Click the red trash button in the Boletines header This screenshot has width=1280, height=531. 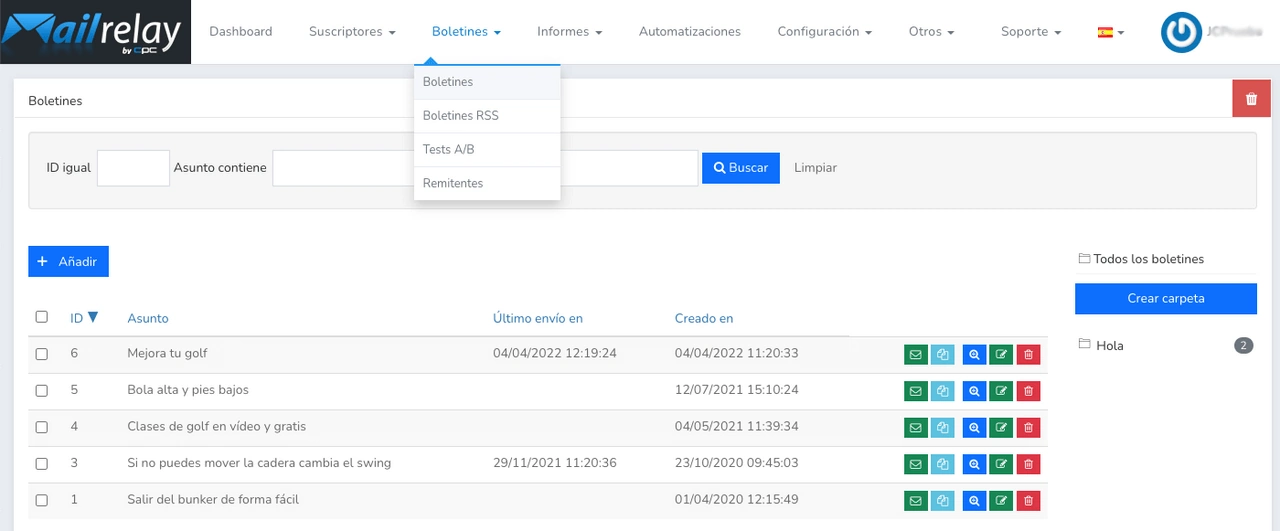pyautogui.click(x=1251, y=99)
